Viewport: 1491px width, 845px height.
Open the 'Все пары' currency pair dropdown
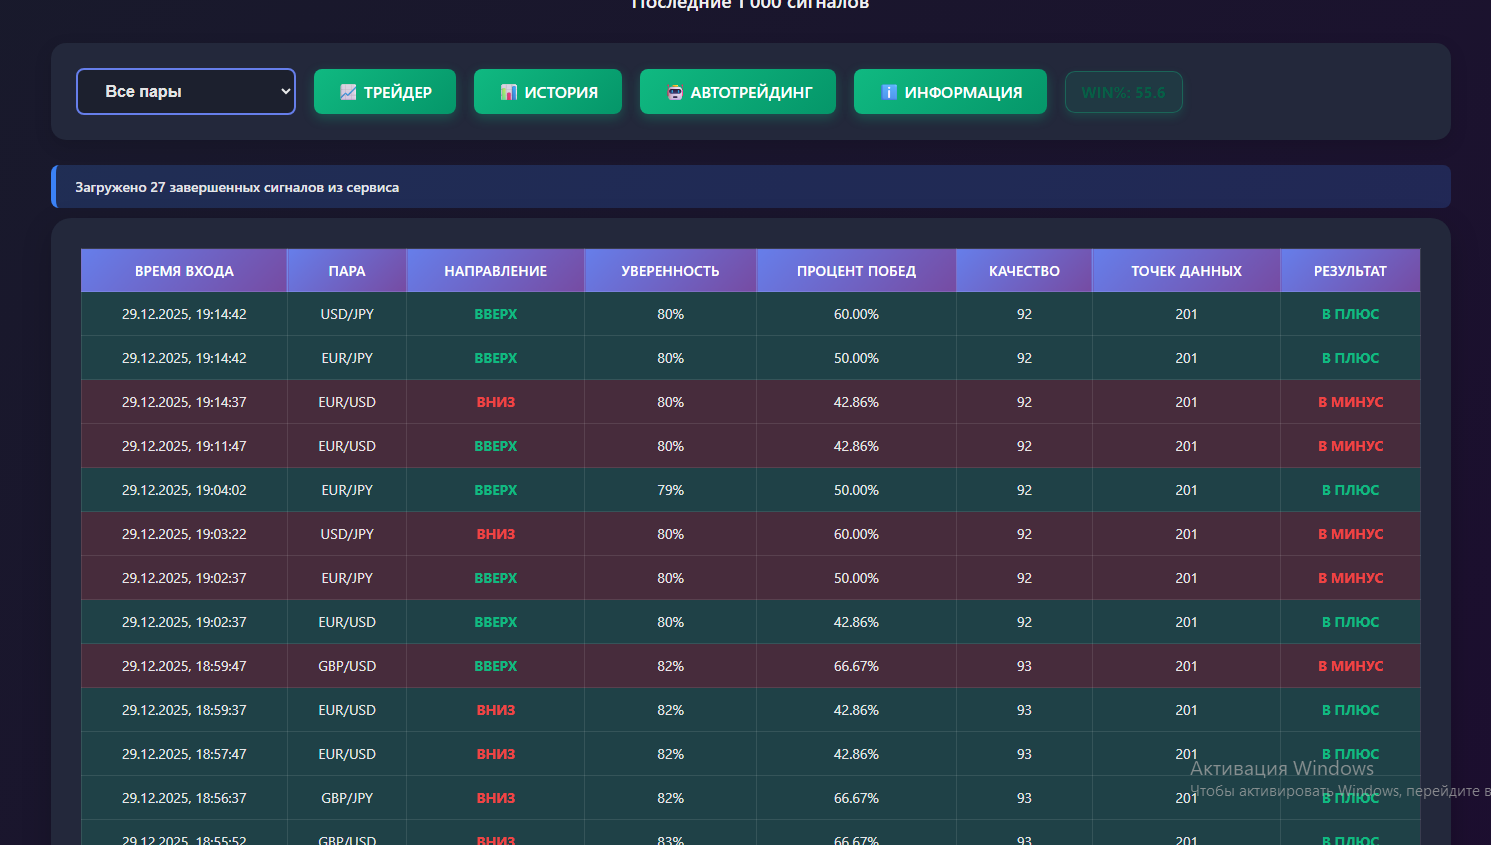pos(186,91)
